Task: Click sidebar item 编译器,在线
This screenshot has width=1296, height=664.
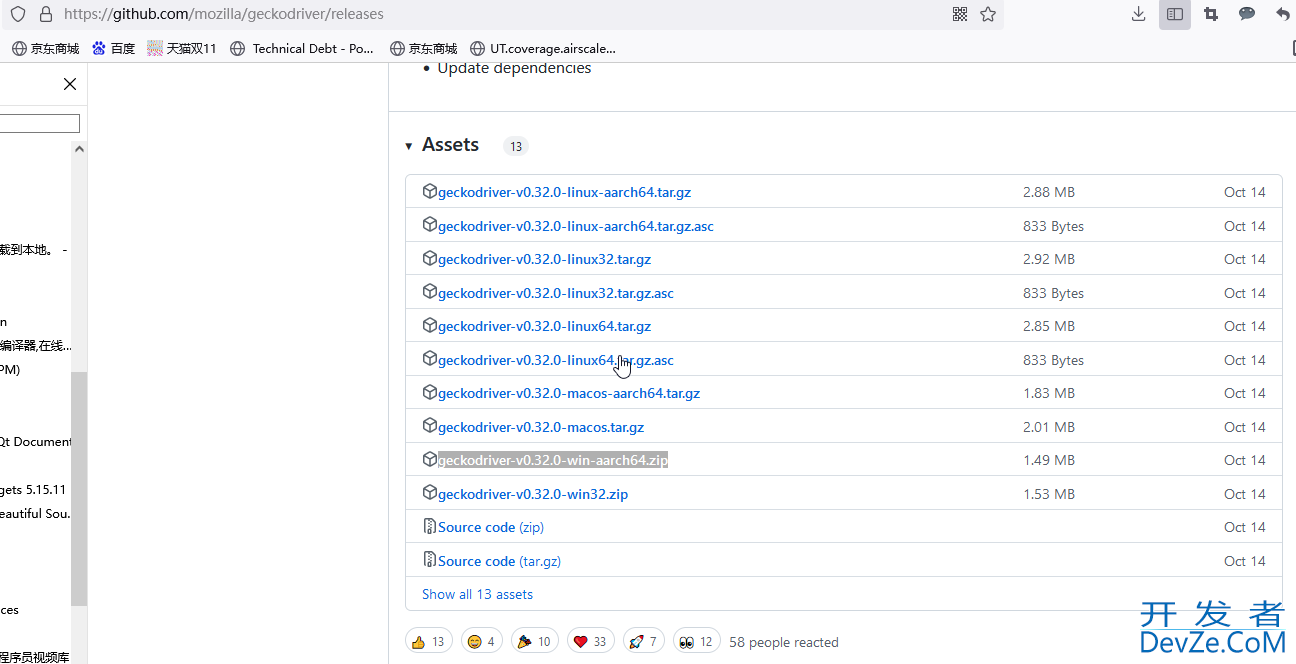Action: point(36,345)
